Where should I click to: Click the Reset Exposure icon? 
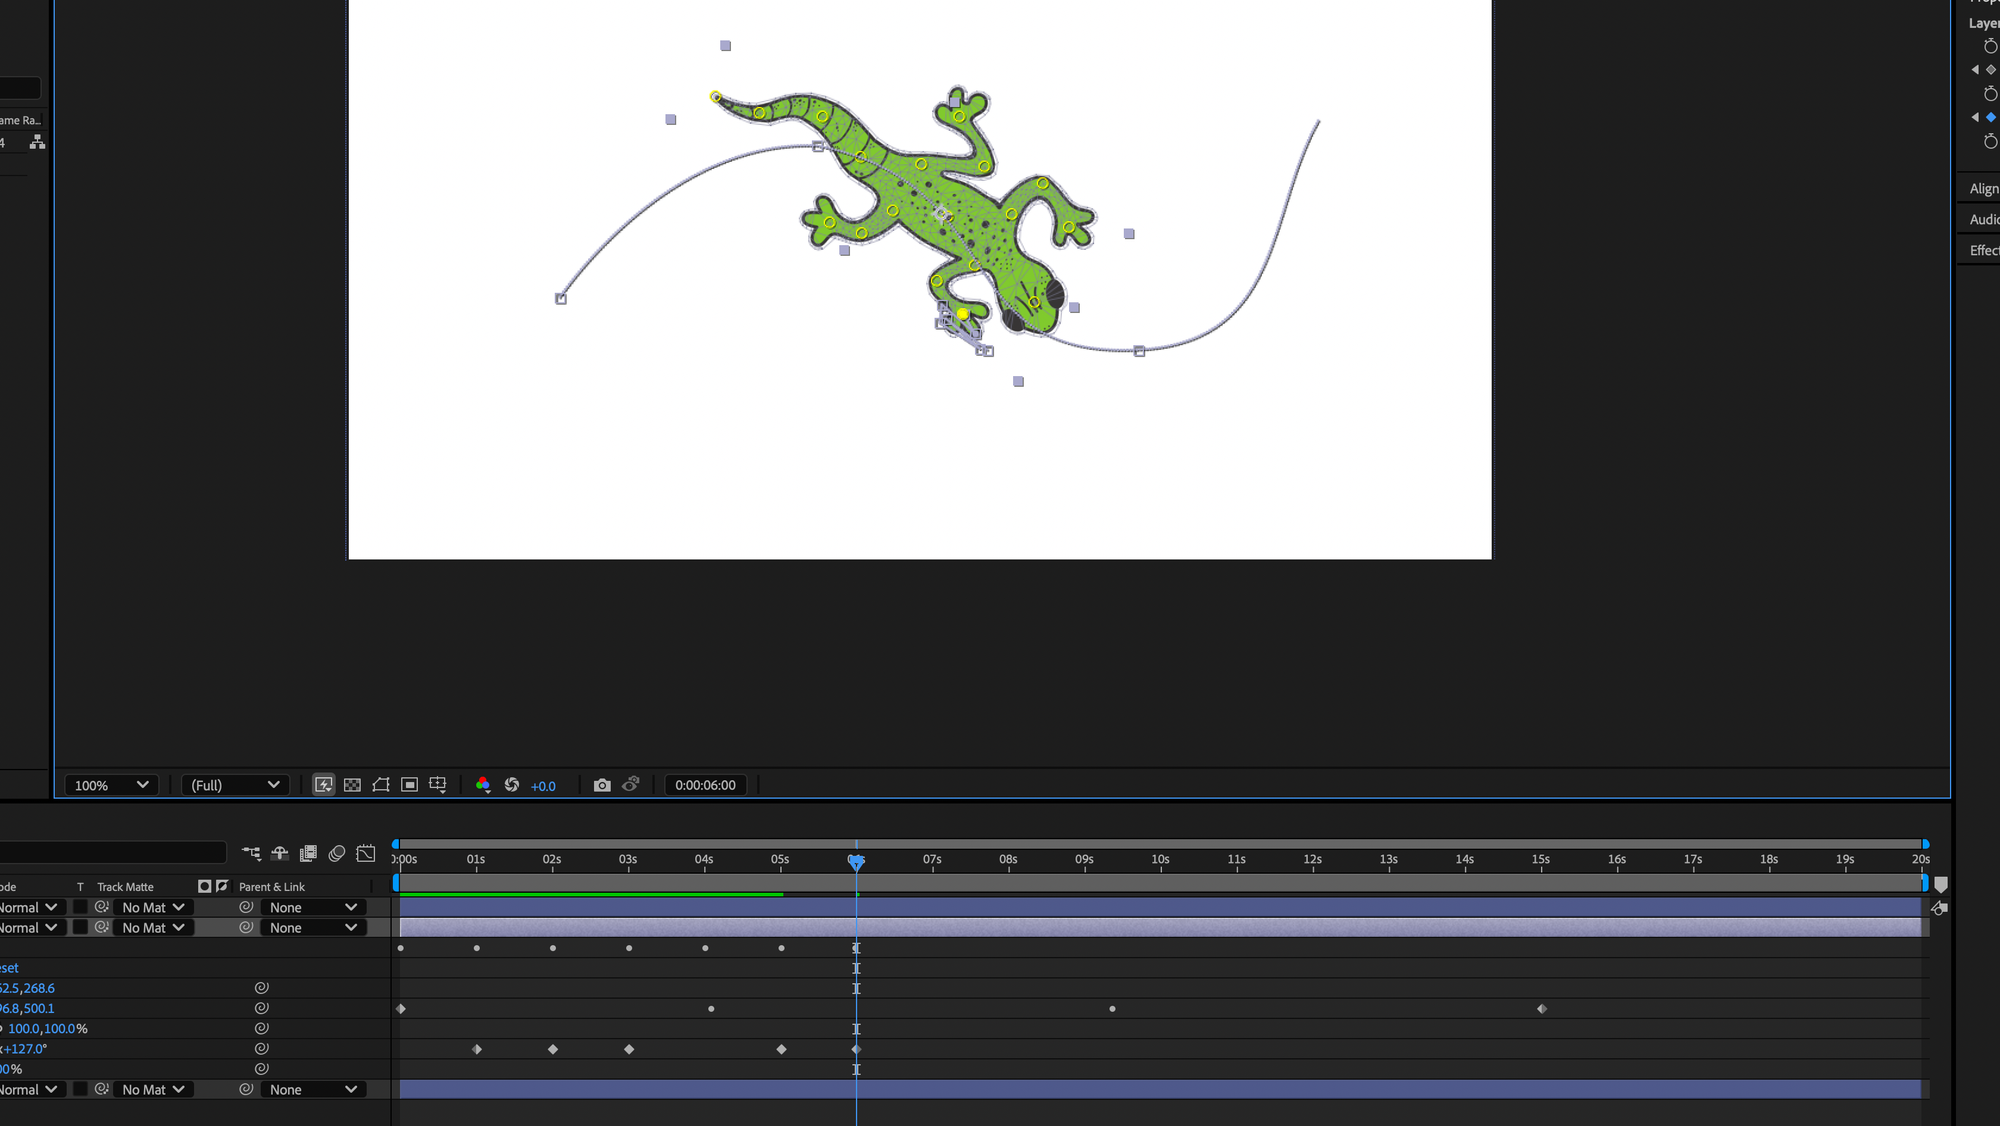tap(512, 785)
